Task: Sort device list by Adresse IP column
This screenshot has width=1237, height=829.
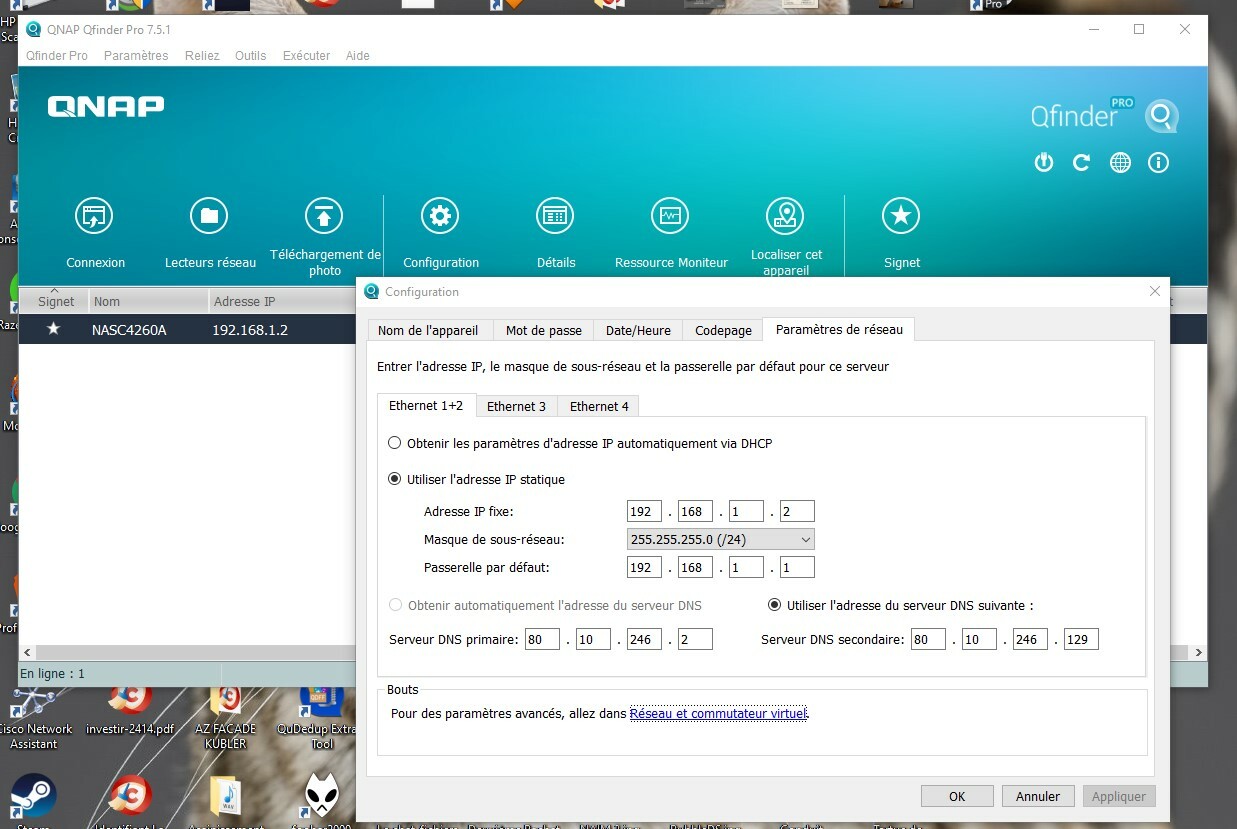Action: point(283,301)
